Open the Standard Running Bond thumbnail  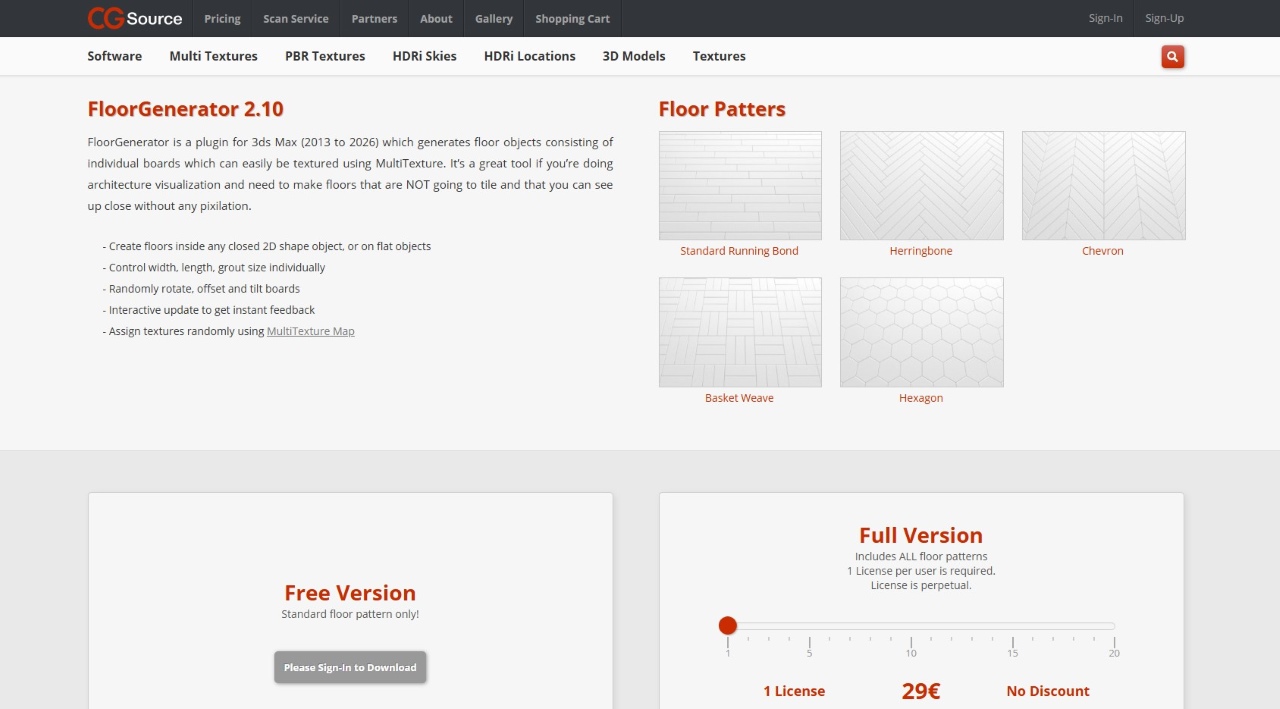point(740,185)
